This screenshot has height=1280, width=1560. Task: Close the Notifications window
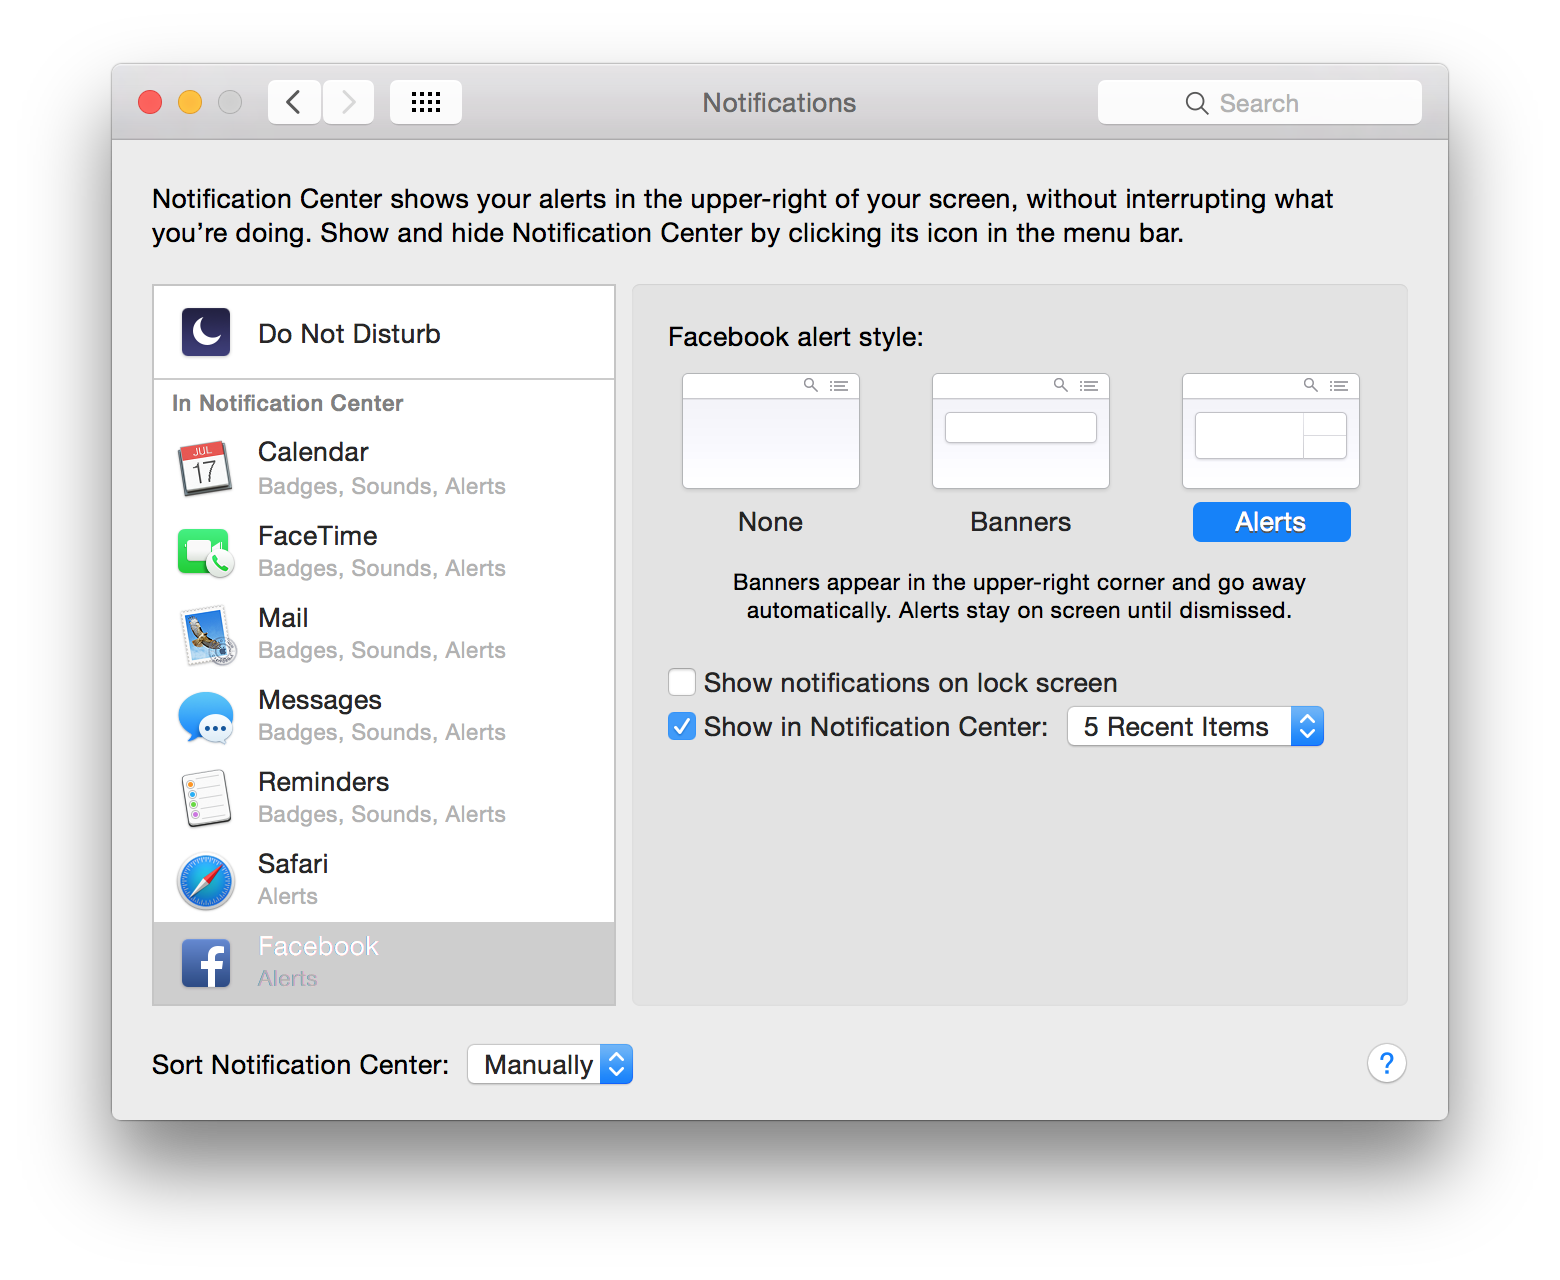click(x=150, y=102)
